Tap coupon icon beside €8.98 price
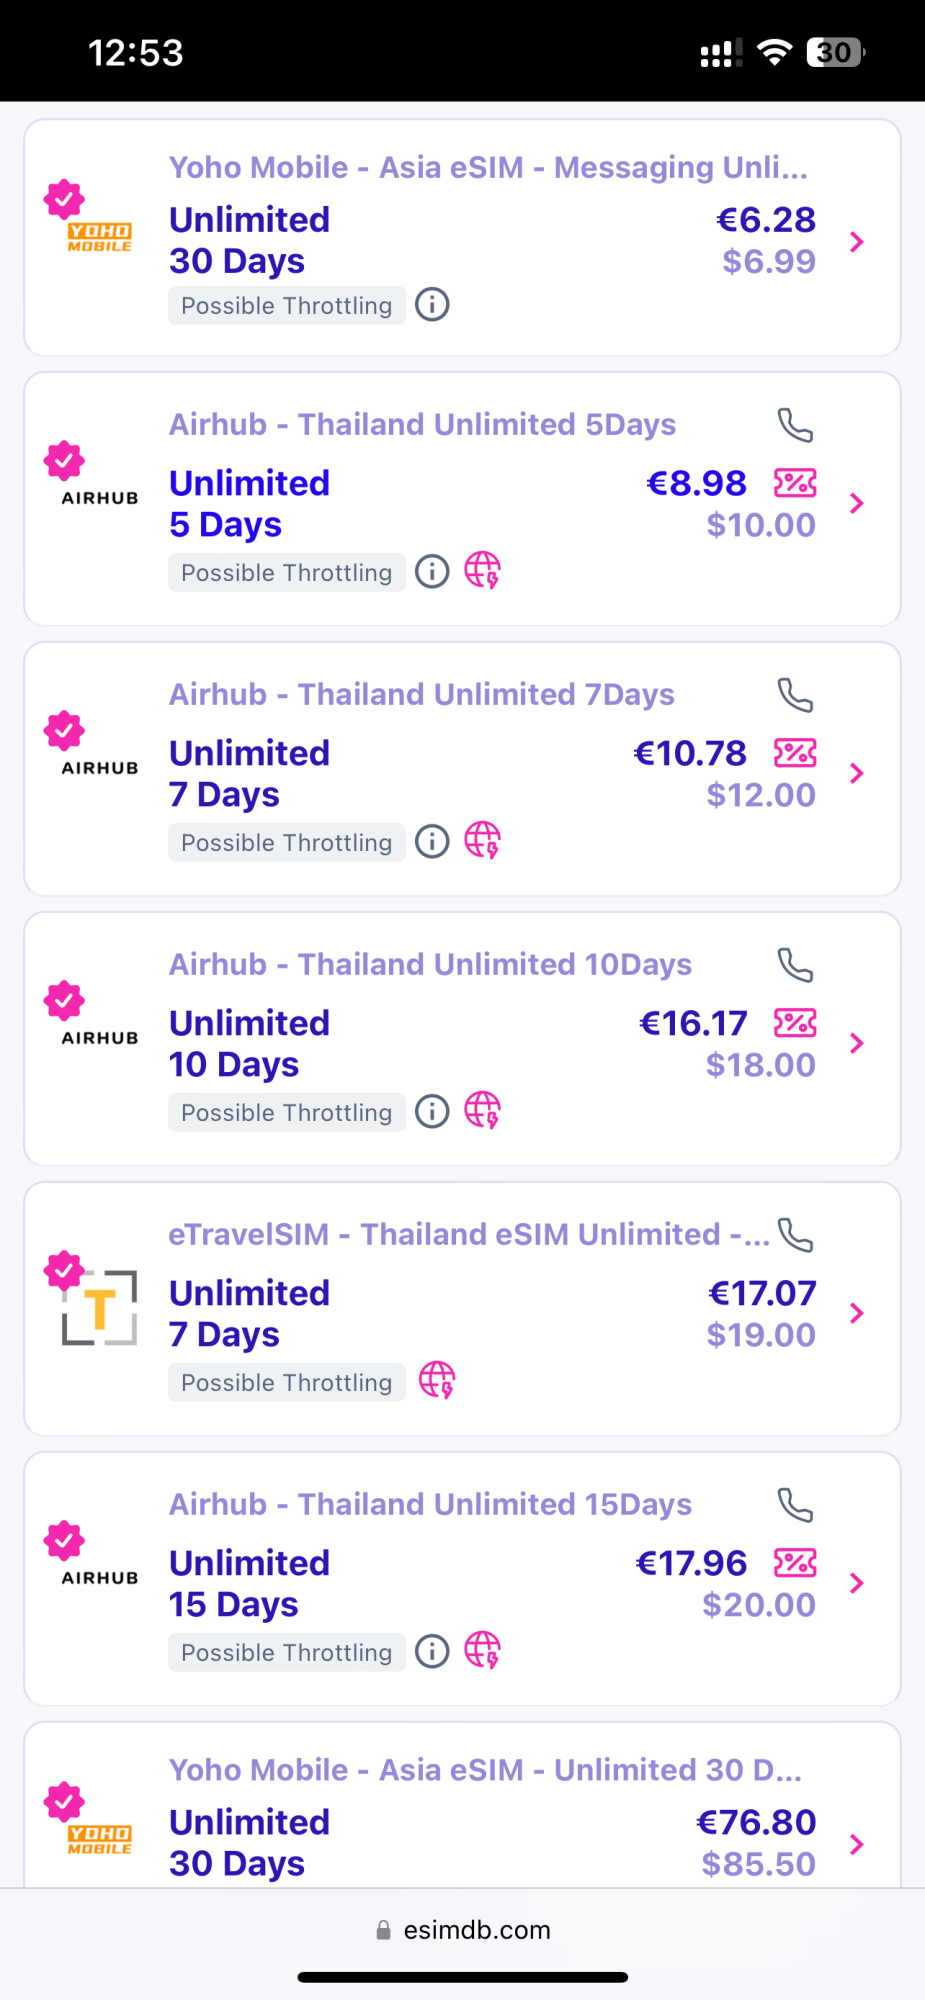This screenshot has height=2000, width=925. pyautogui.click(x=795, y=483)
